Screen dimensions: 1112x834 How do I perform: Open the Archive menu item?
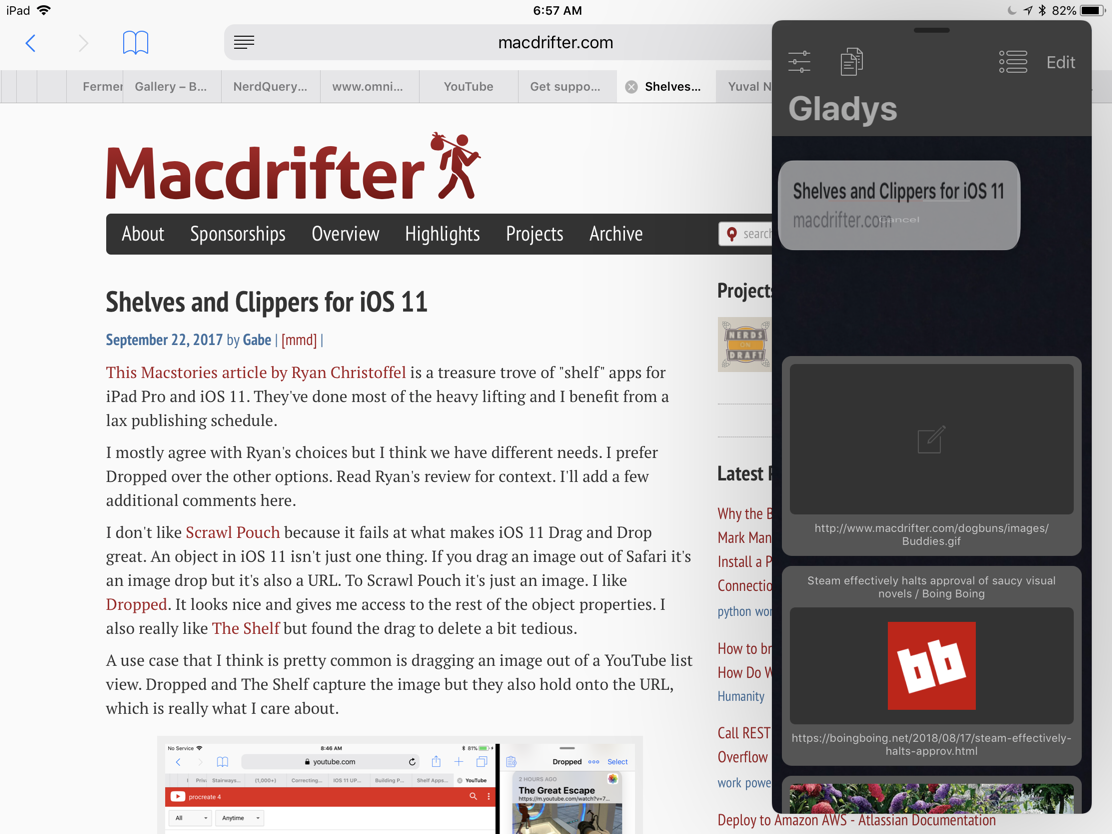click(616, 234)
